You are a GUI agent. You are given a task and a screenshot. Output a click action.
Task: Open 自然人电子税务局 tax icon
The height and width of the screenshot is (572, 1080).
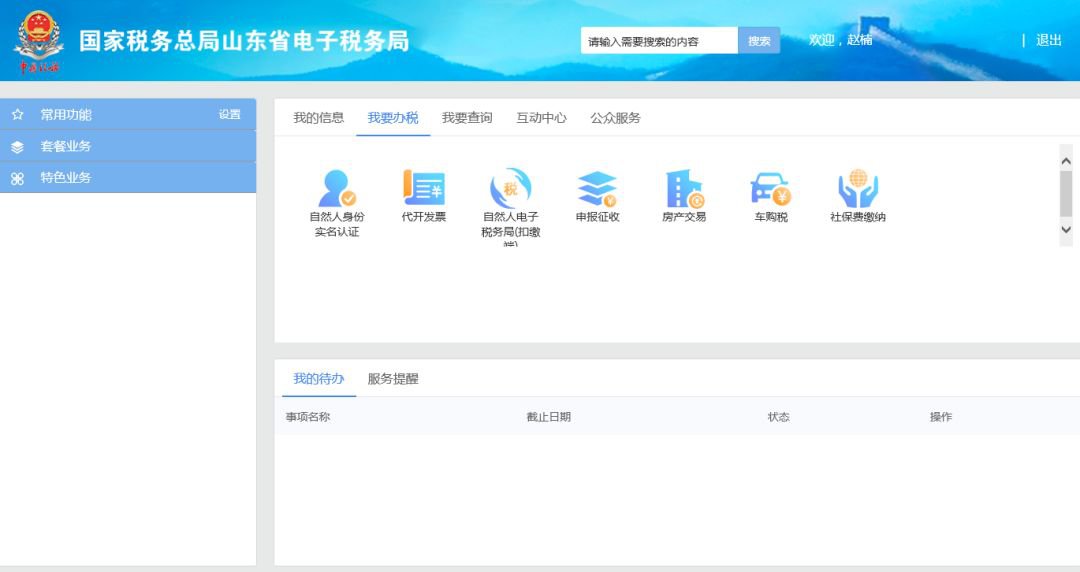[x=510, y=189]
